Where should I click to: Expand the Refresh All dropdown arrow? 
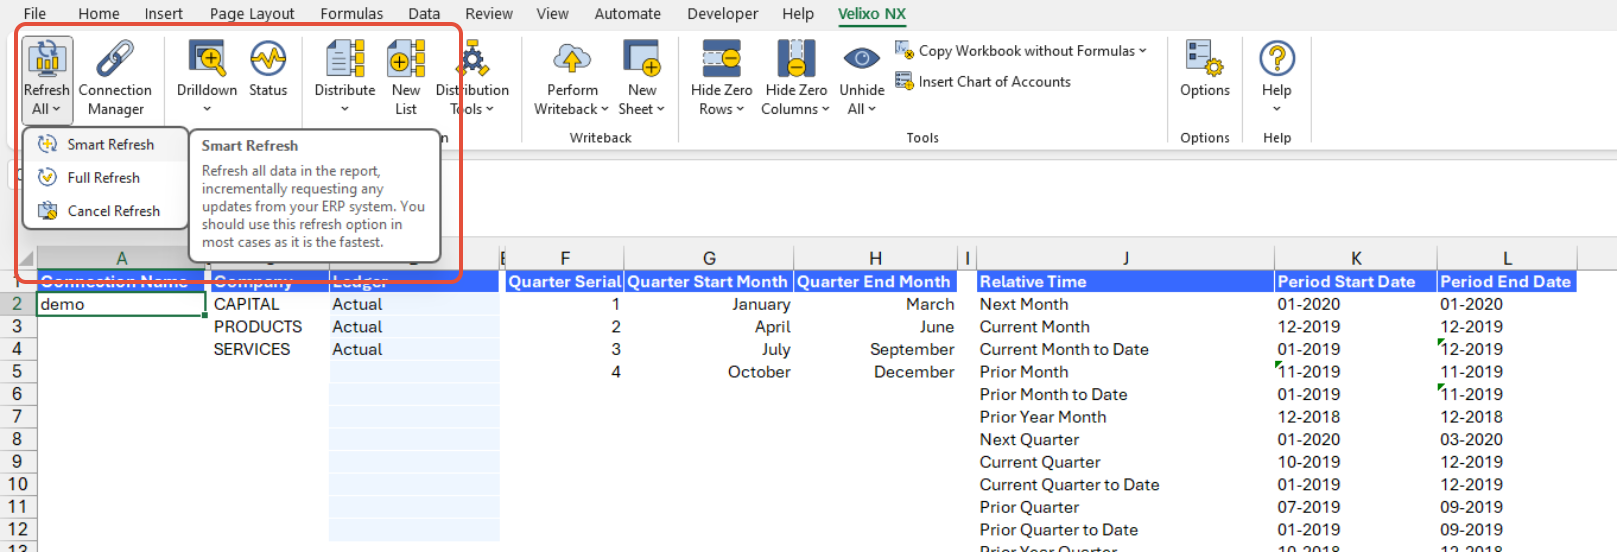[56, 109]
